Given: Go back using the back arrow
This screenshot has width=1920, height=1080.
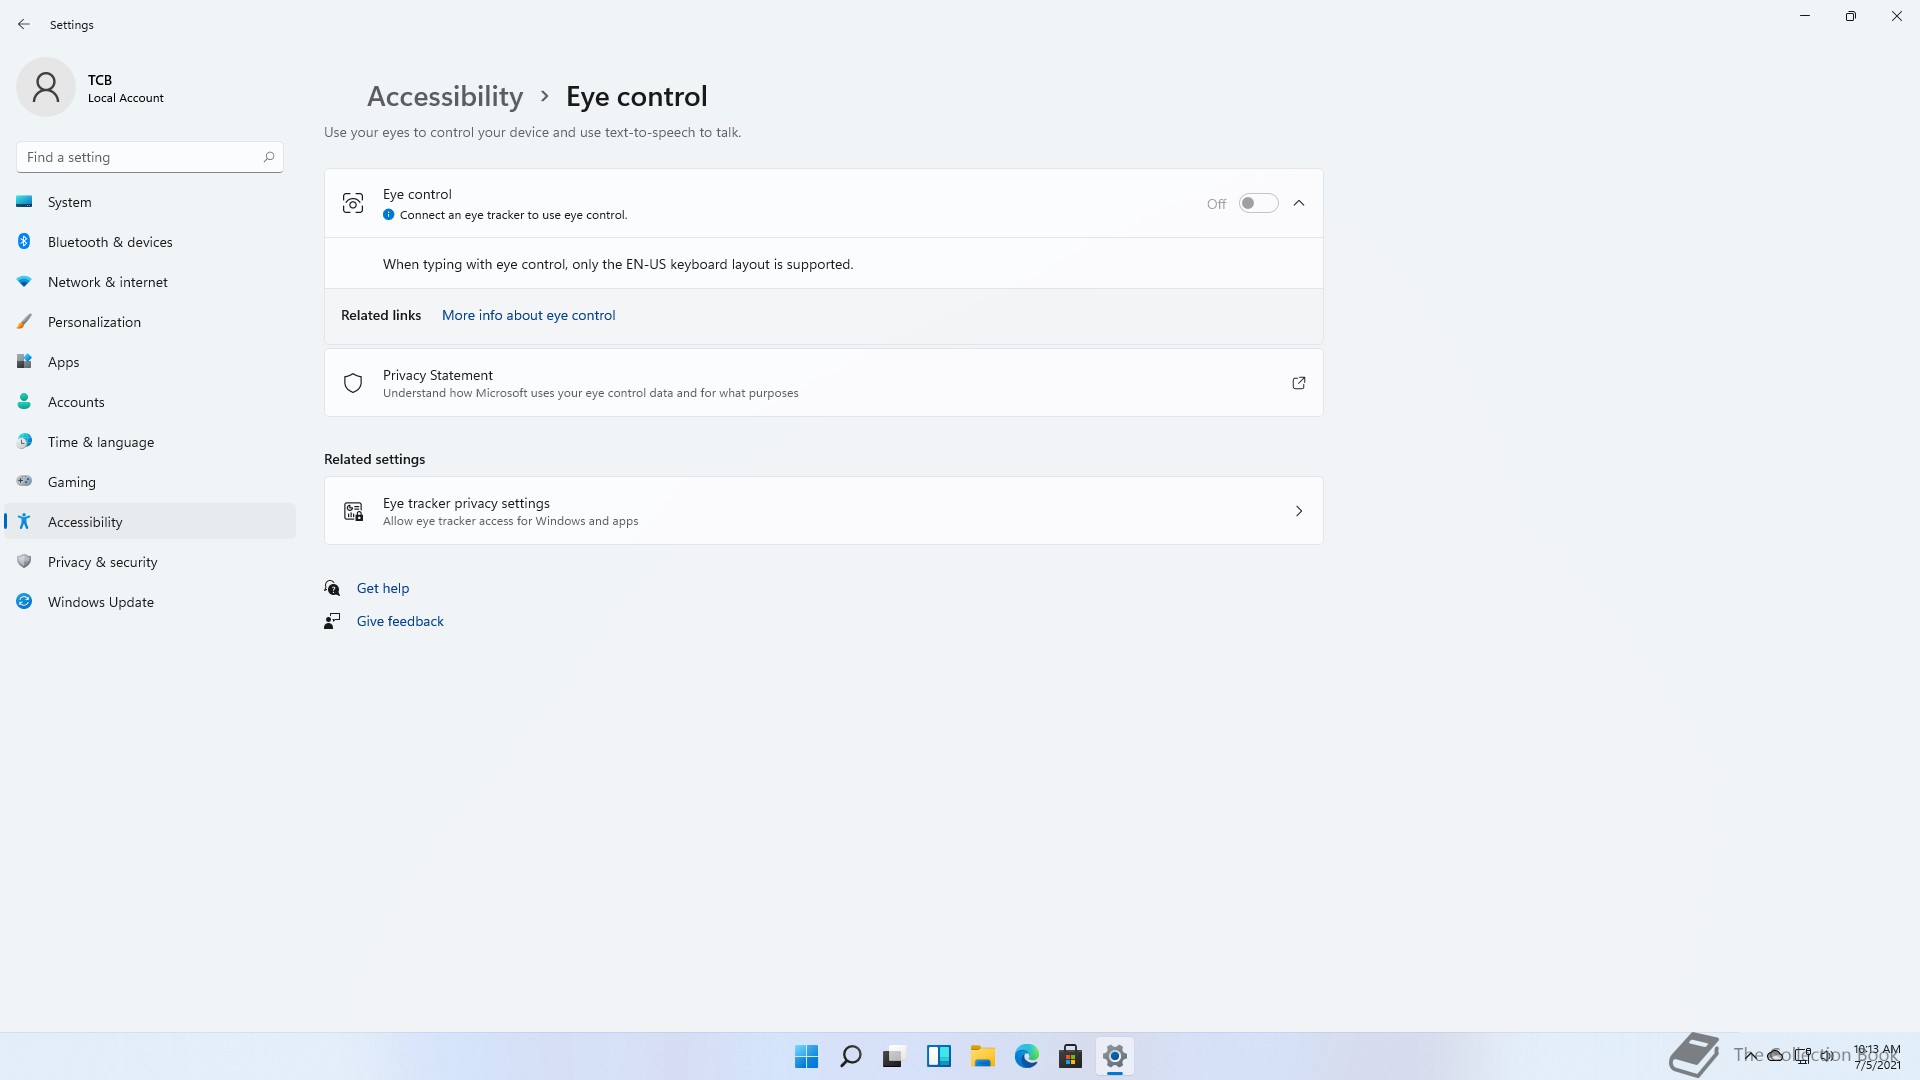Looking at the screenshot, I should tap(24, 24).
